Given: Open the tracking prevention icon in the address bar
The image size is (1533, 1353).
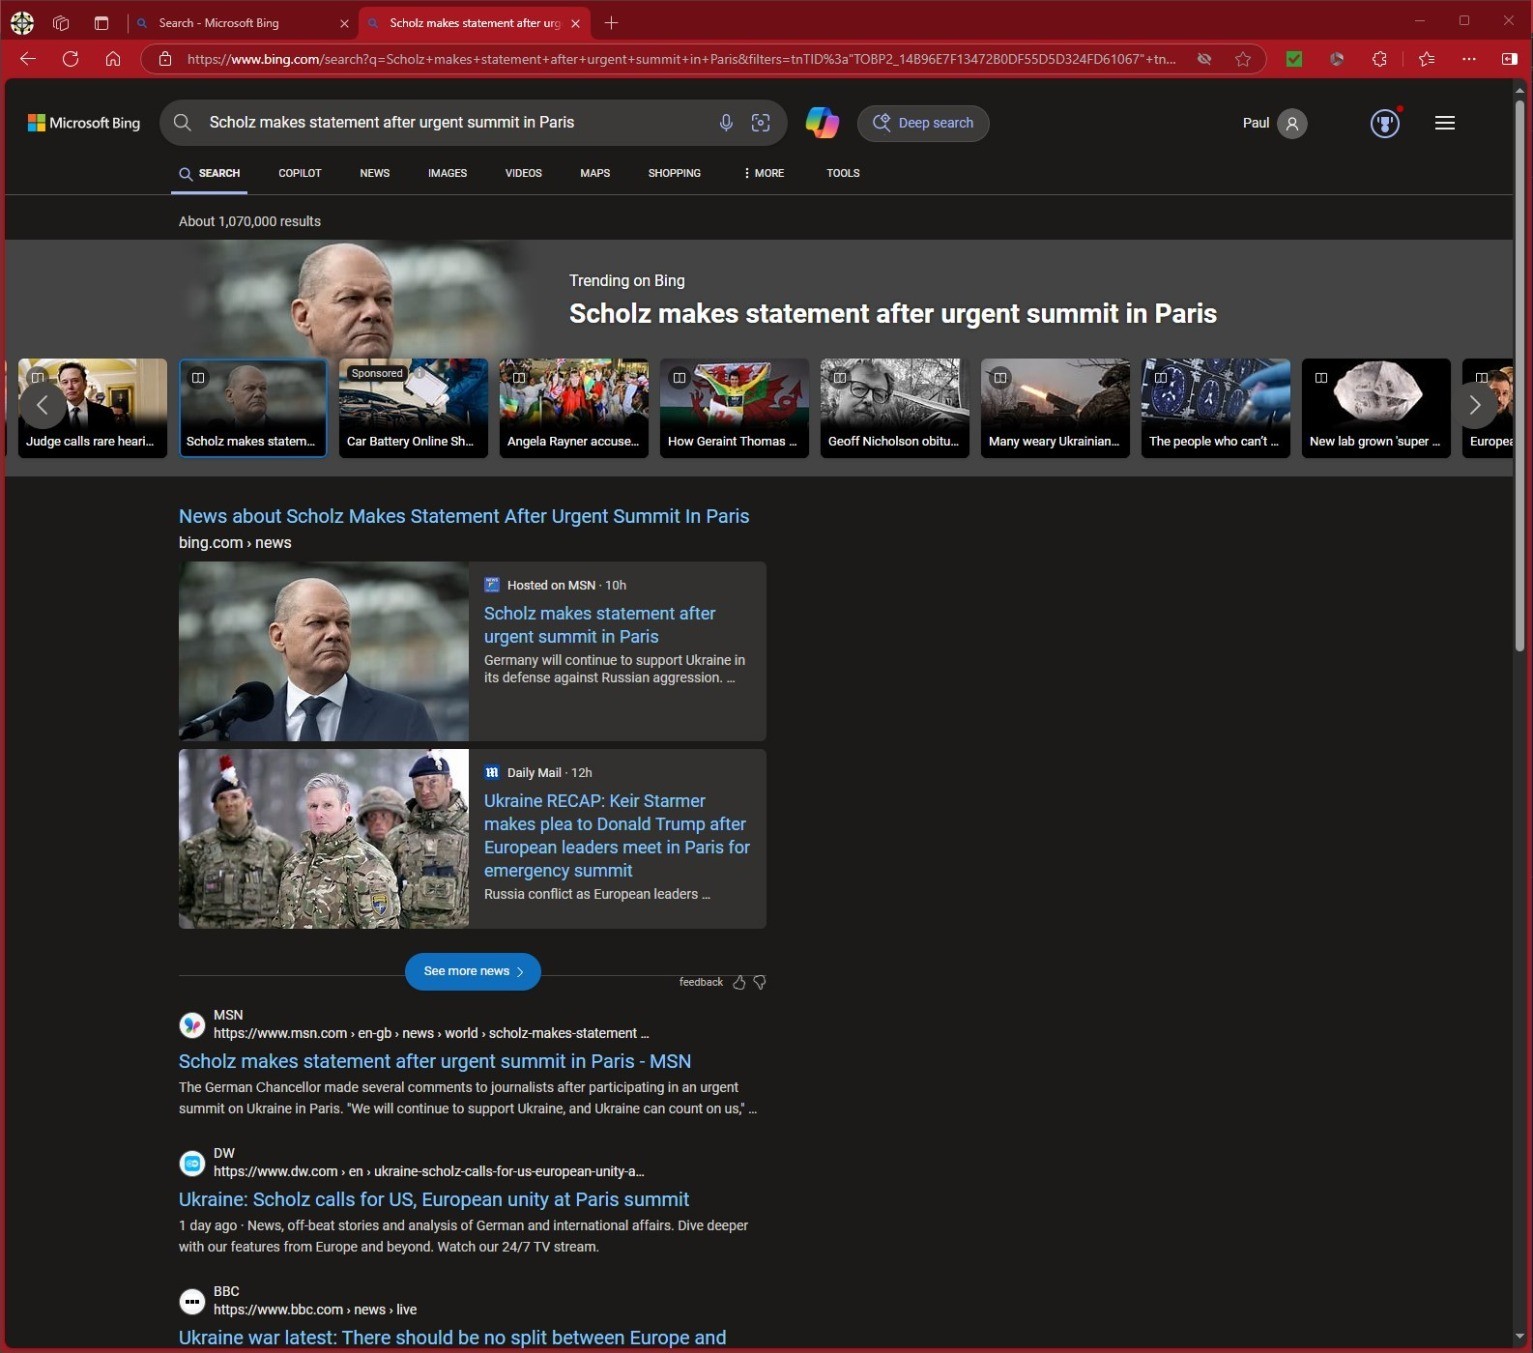Looking at the screenshot, I should tap(1204, 59).
